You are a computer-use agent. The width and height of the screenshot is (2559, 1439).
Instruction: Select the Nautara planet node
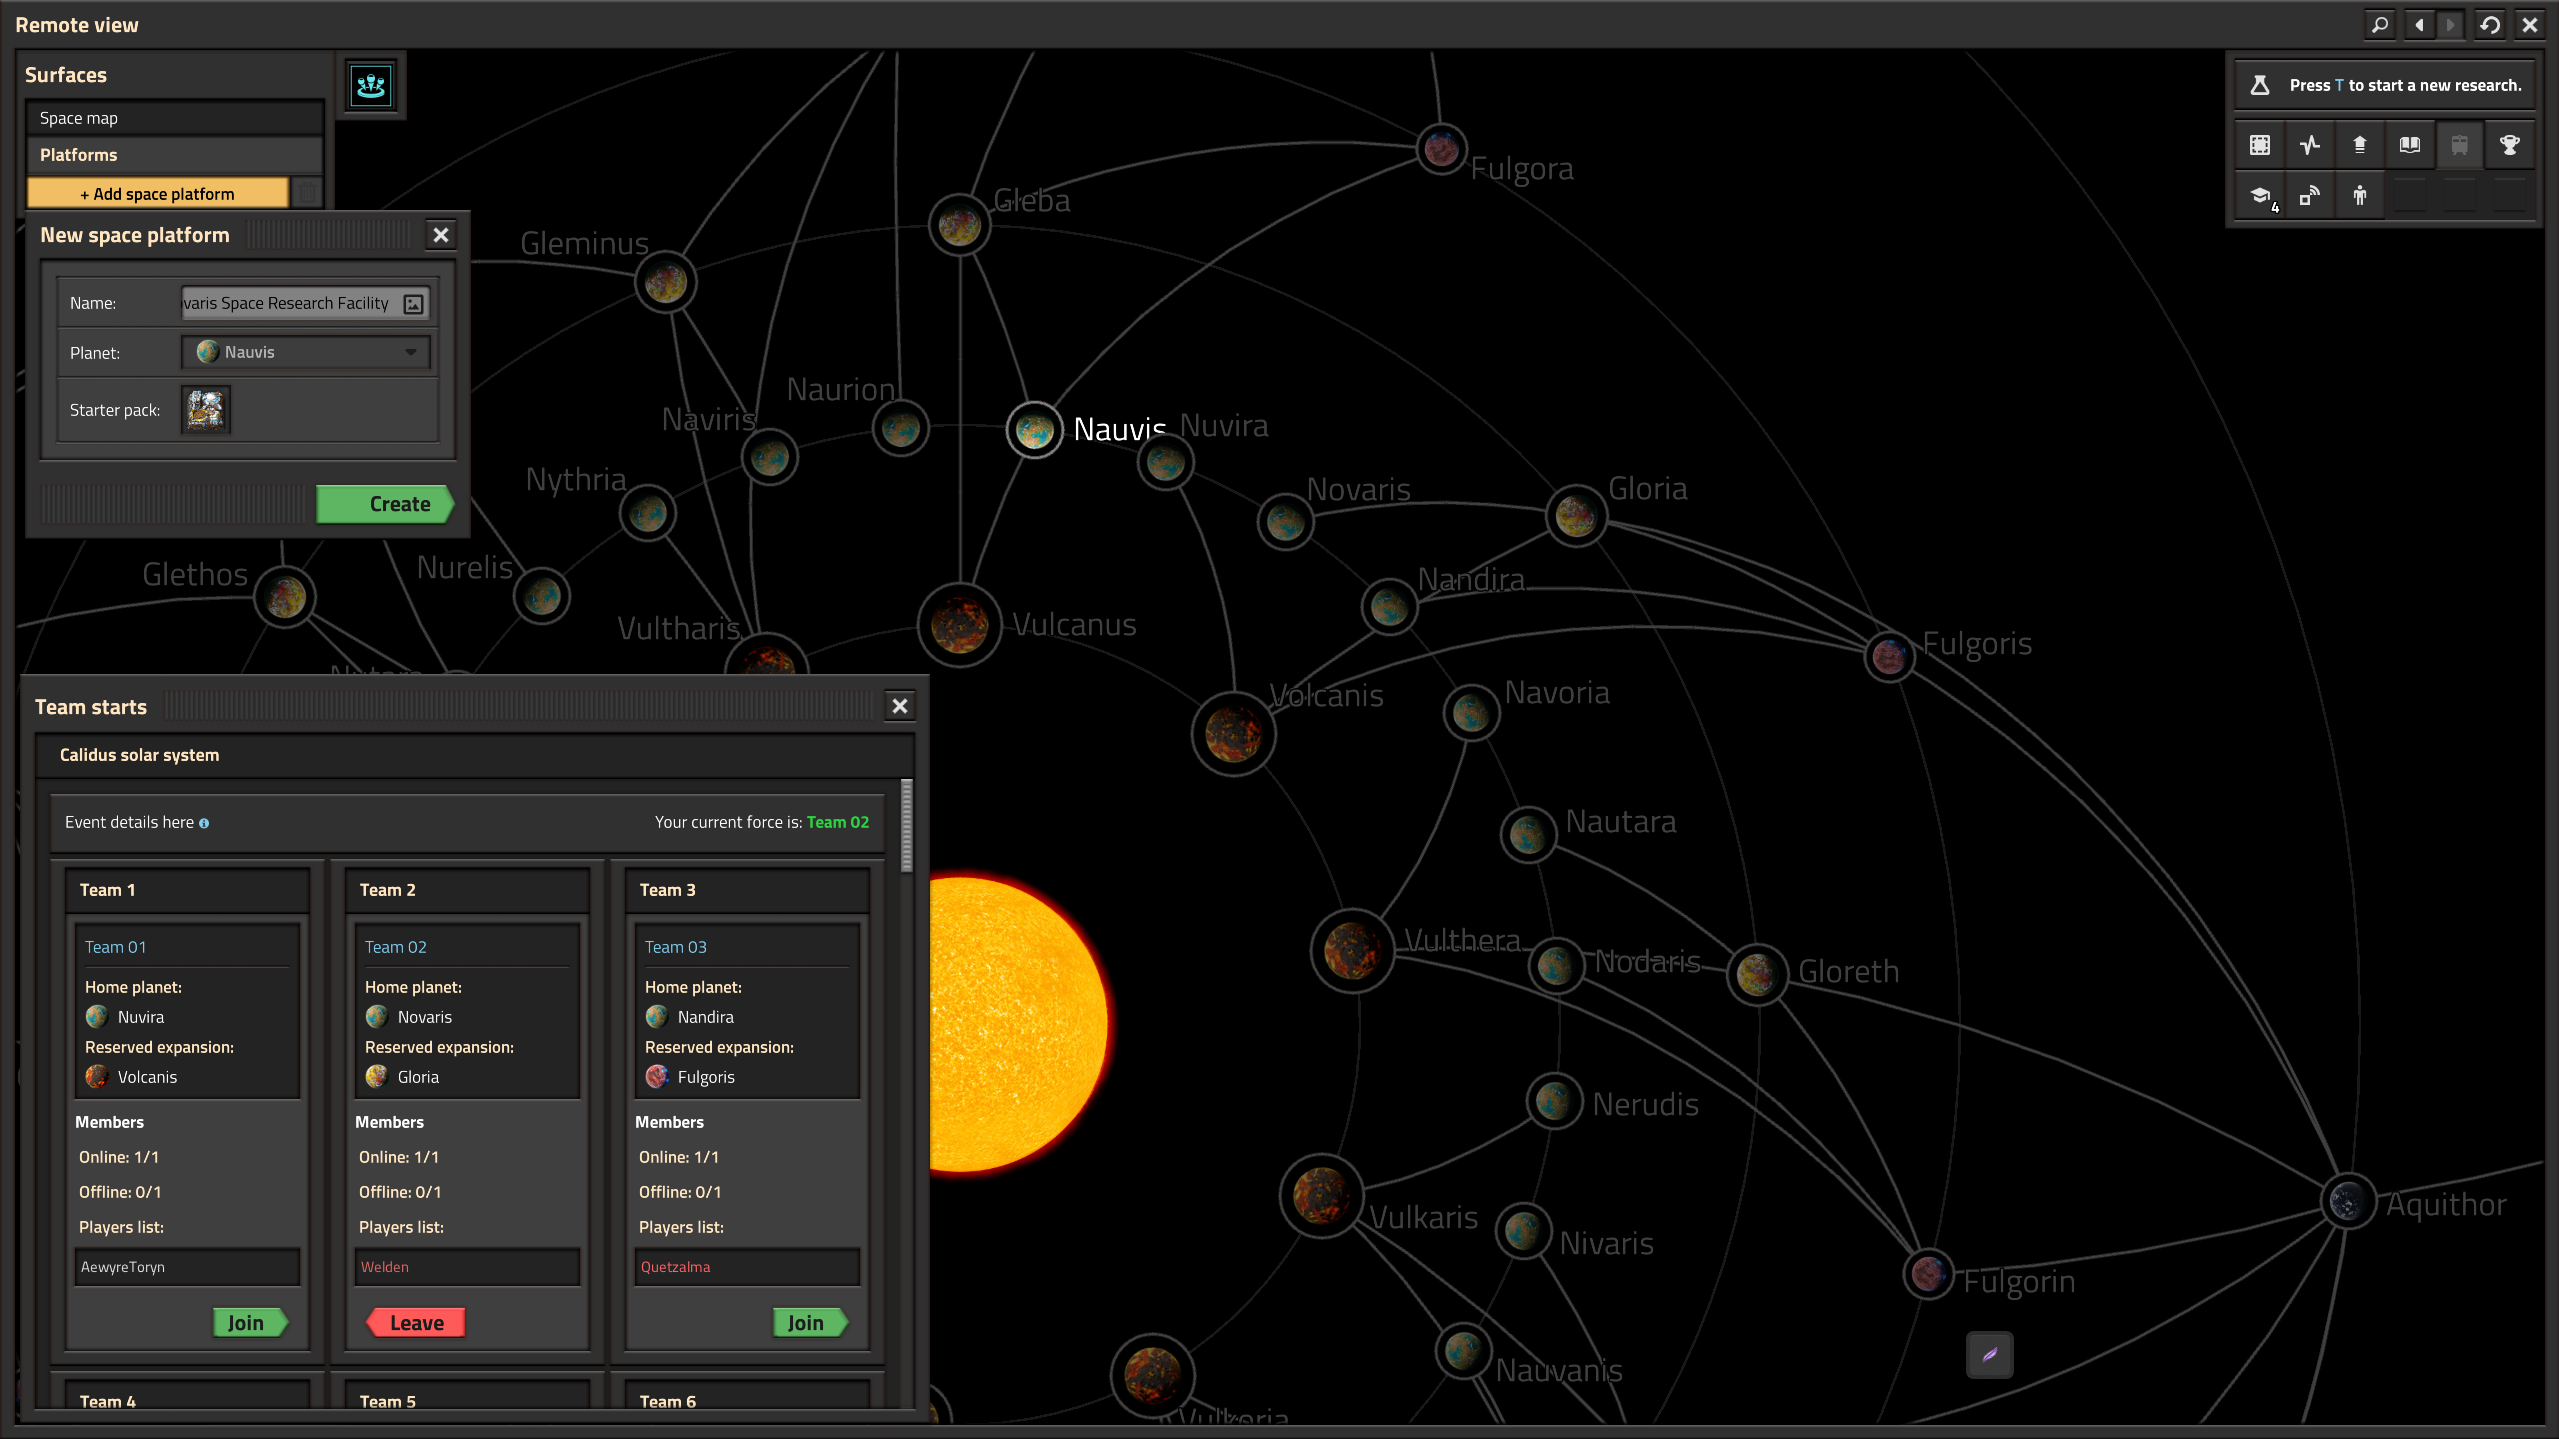coord(1528,834)
